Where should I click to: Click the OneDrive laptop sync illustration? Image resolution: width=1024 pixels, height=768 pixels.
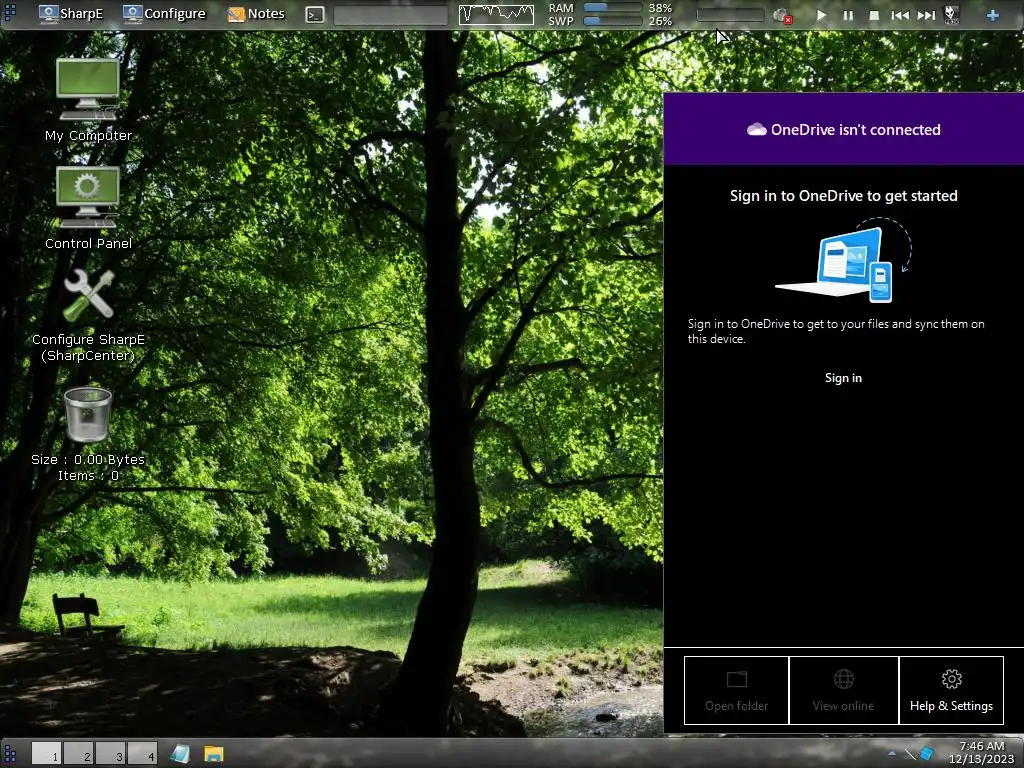(844, 260)
